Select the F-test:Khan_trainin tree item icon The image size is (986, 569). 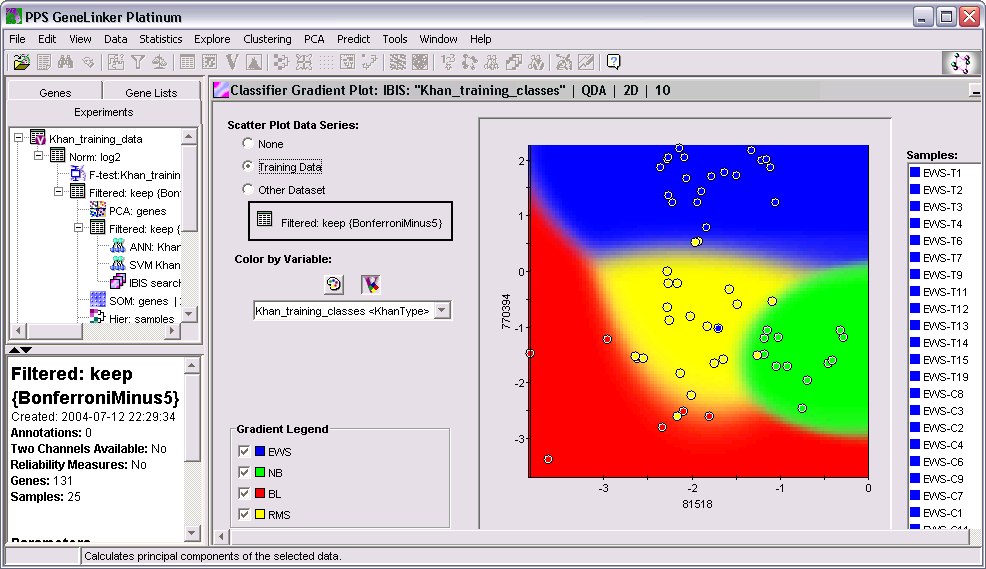78,174
